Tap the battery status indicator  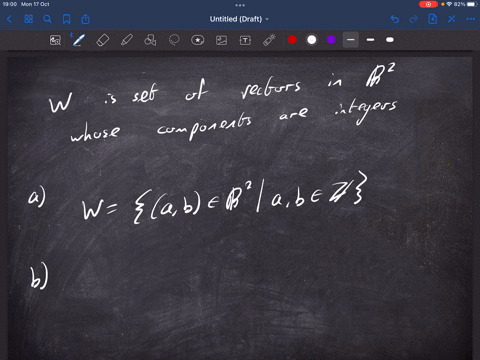coord(472,4)
